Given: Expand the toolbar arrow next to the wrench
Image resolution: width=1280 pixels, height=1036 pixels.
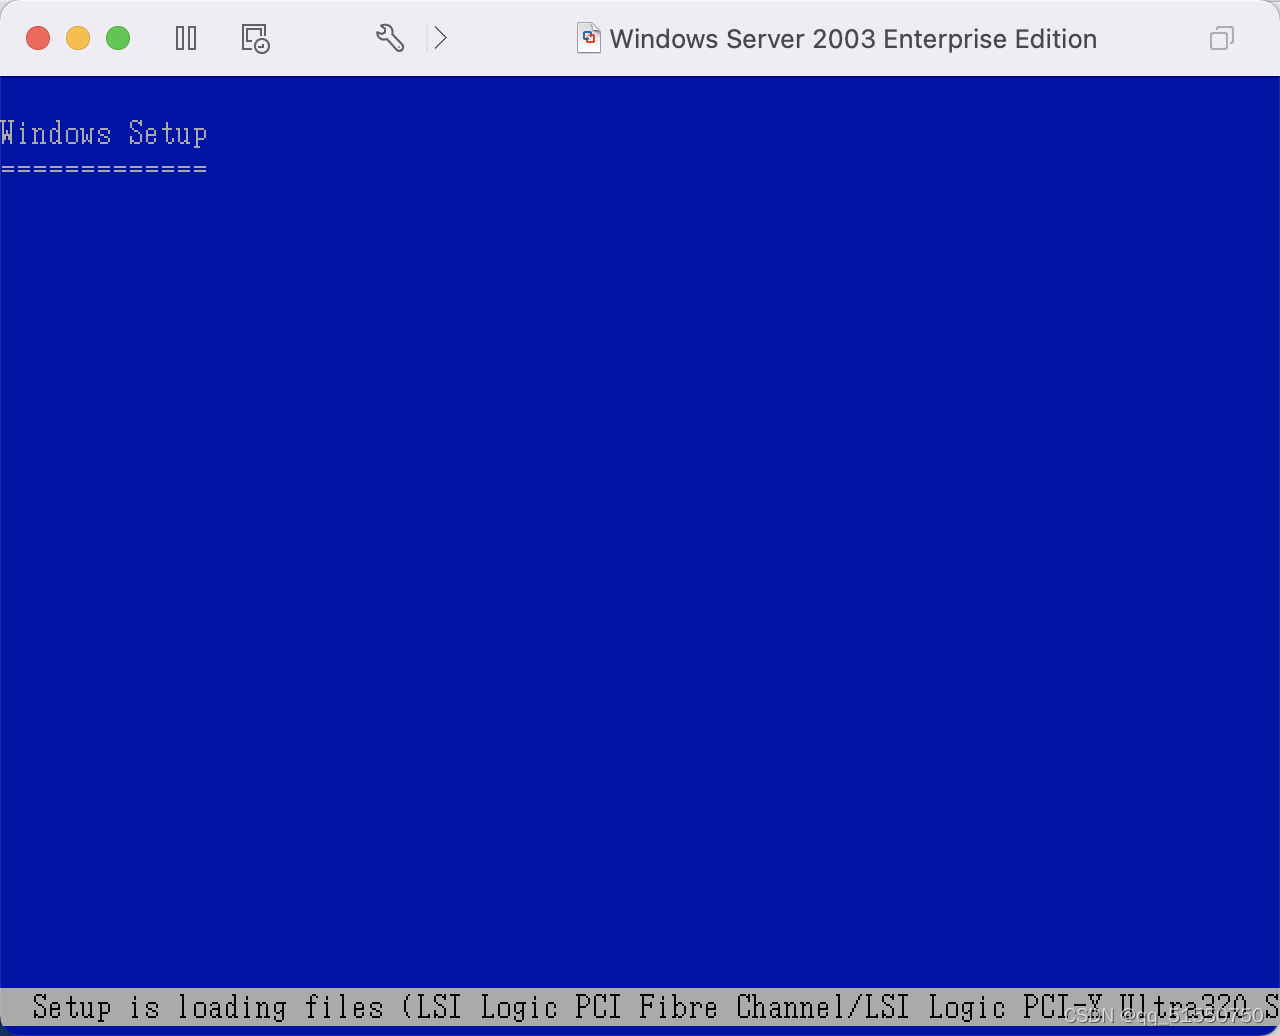Looking at the screenshot, I should click(440, 39).
